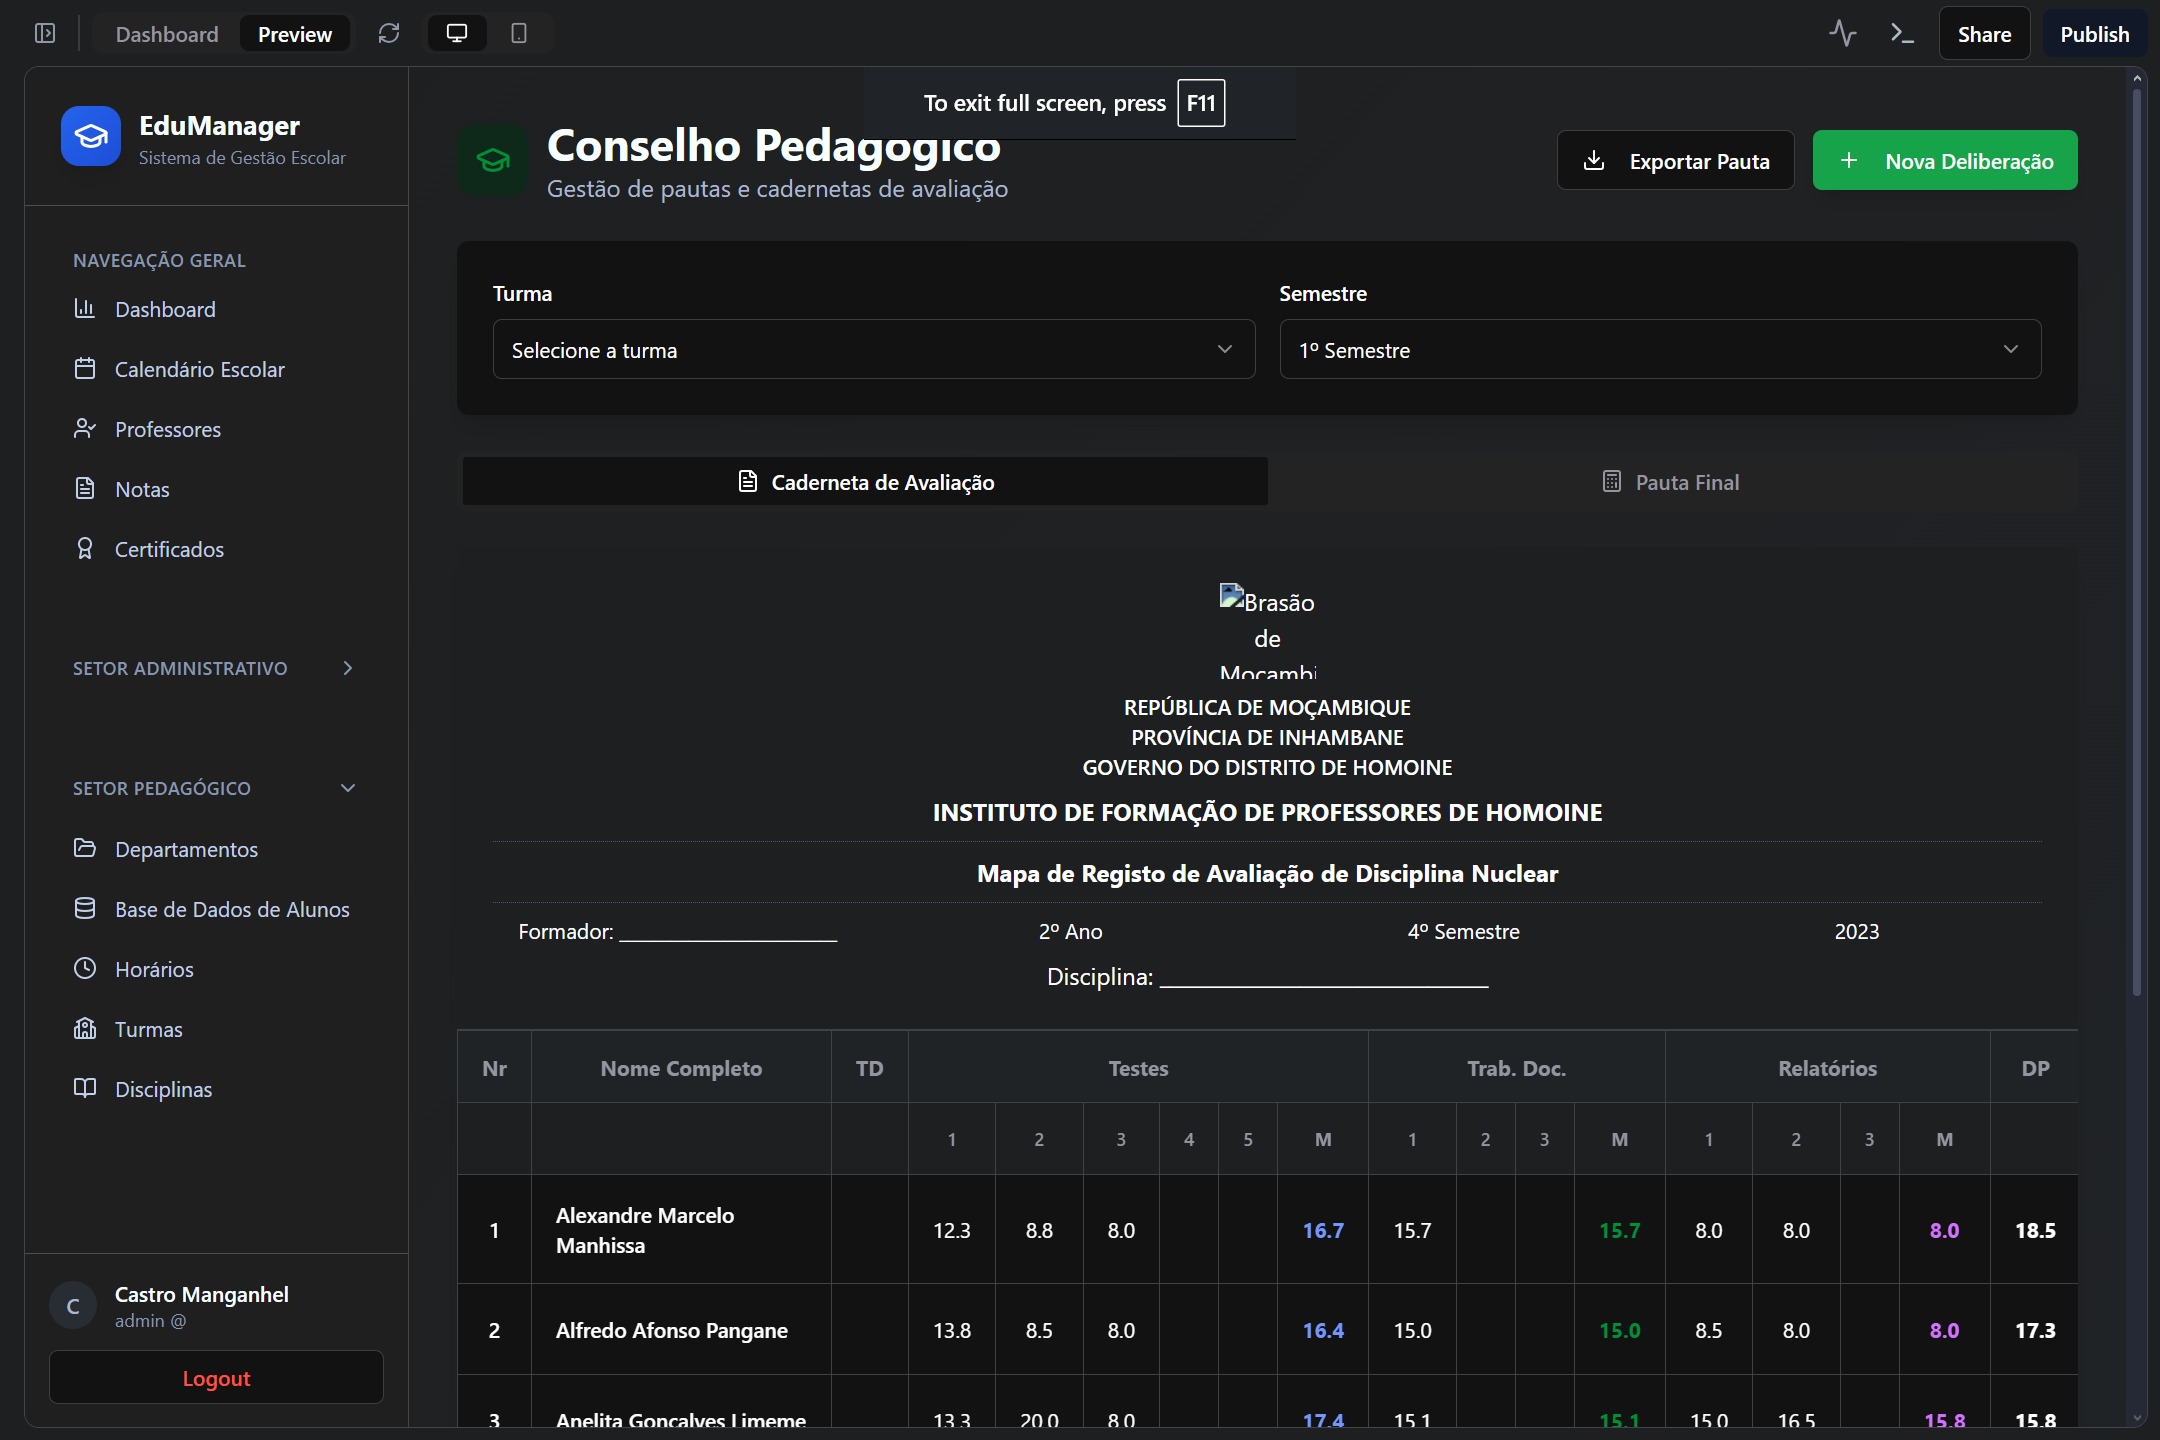The image size is (2160, 1440).
Task: Click the Brasão de Moçambique image
Action: click(x=1267, y=631)
